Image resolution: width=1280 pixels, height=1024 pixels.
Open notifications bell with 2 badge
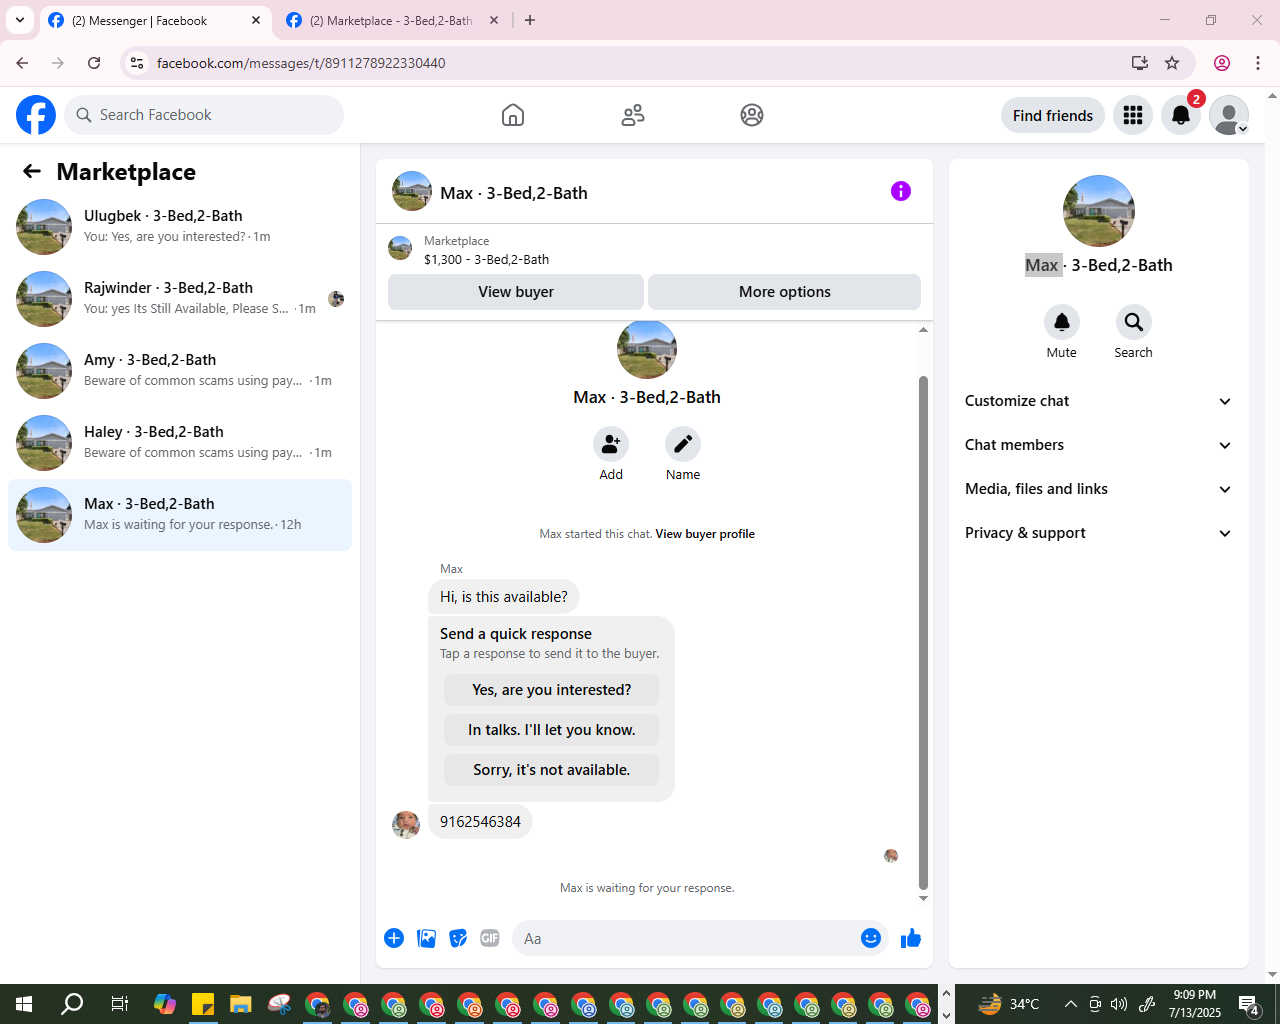[1181, 115]
